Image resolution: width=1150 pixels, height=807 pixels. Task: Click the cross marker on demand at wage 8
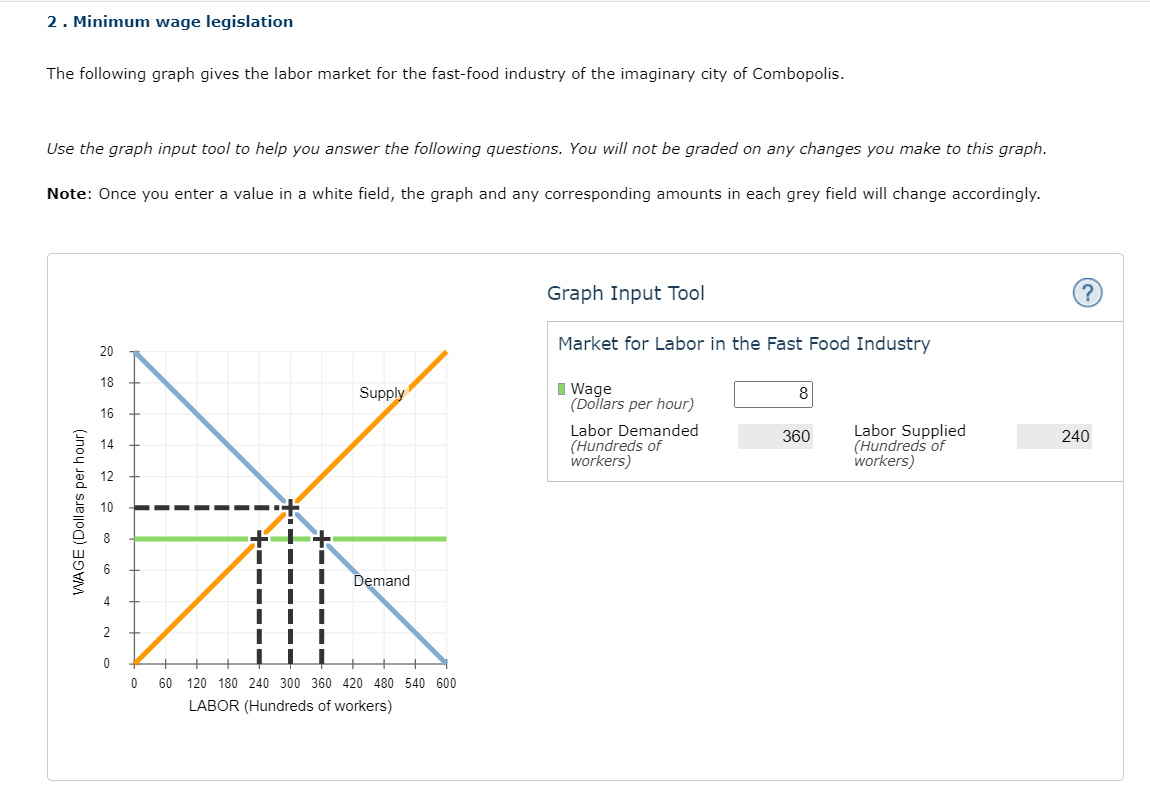coord(321,538)
